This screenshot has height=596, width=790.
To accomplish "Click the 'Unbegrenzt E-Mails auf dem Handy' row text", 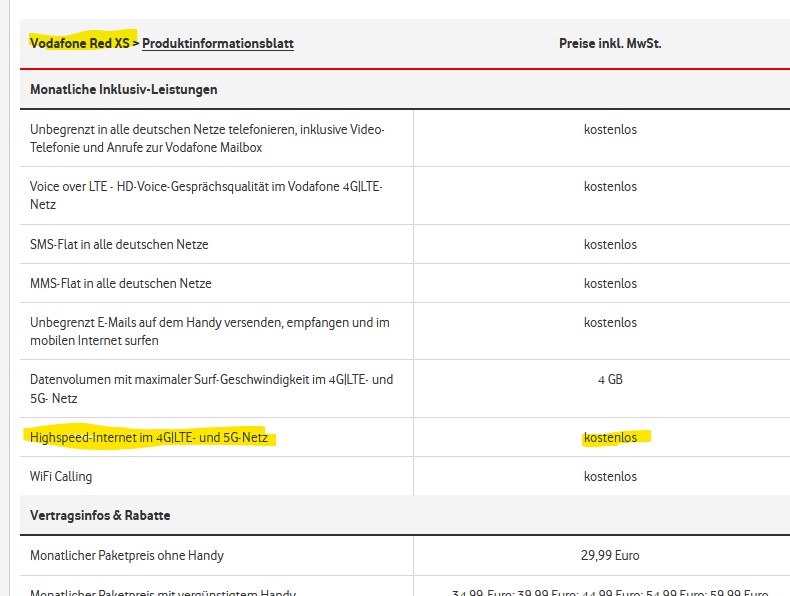I will click(210, 331).
